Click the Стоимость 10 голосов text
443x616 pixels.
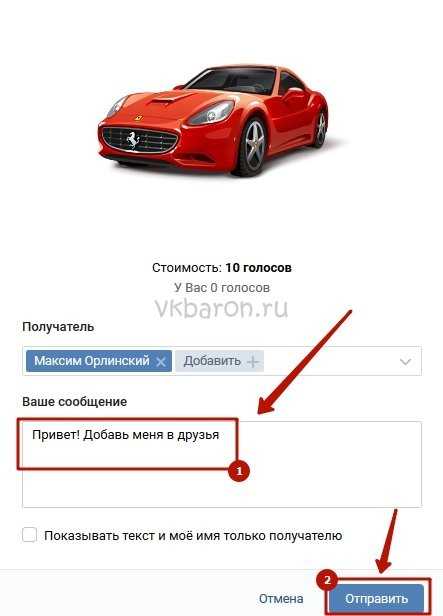(222, 268)
